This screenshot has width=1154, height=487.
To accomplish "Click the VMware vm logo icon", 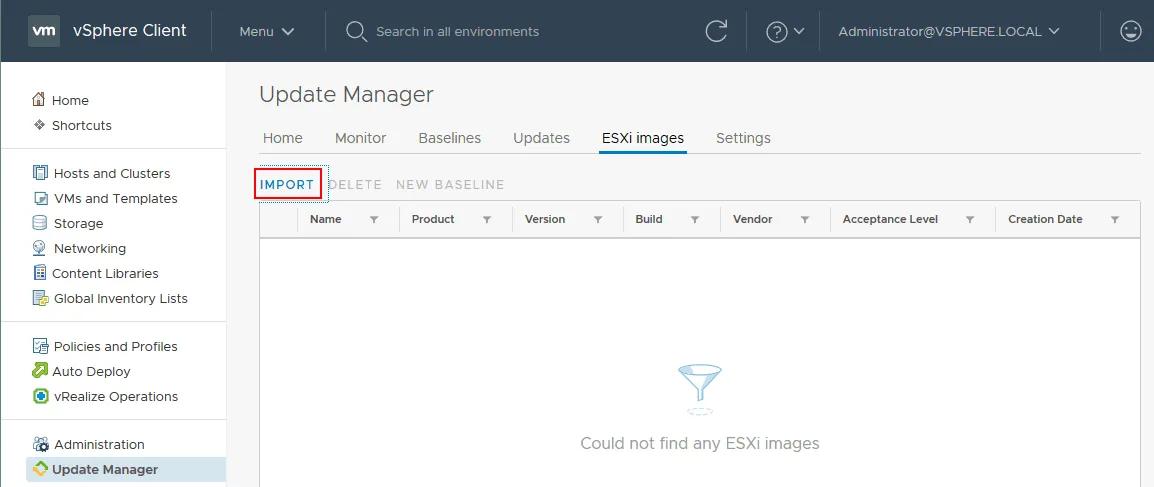I will coord(44,31).
